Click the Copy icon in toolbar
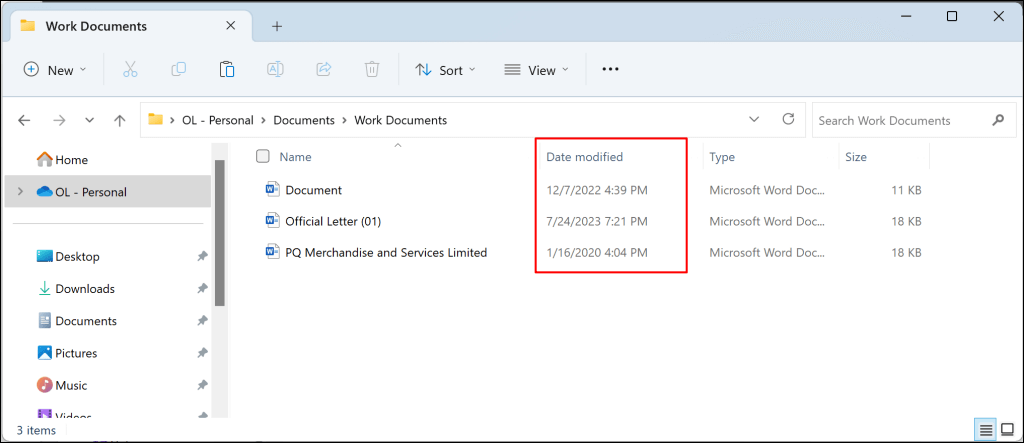Screen dimensions: 1024x443 178,70
